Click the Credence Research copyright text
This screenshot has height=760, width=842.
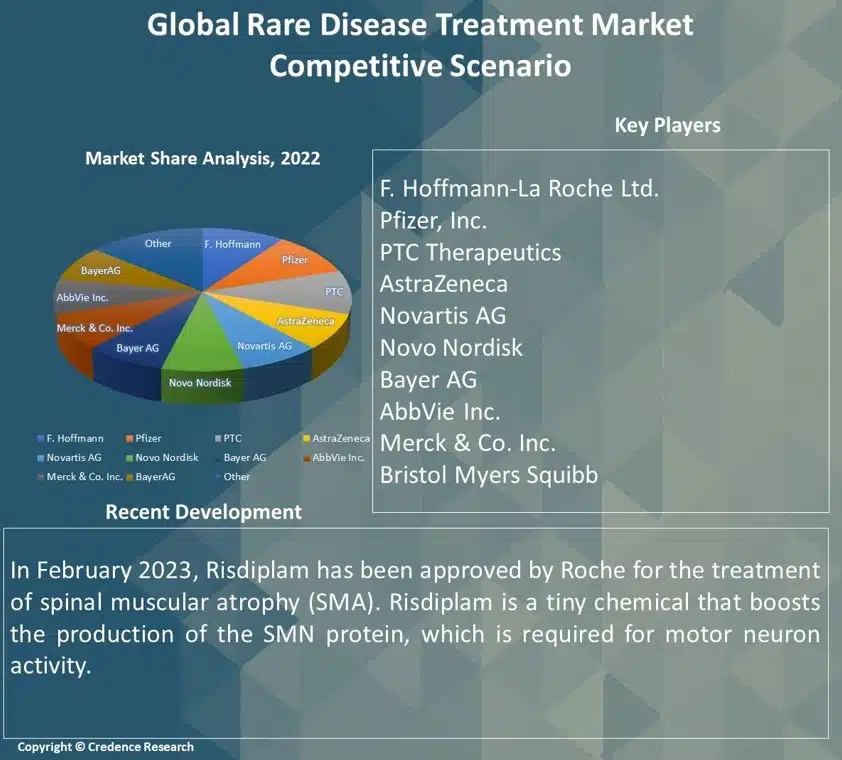[x=106, y=747]
